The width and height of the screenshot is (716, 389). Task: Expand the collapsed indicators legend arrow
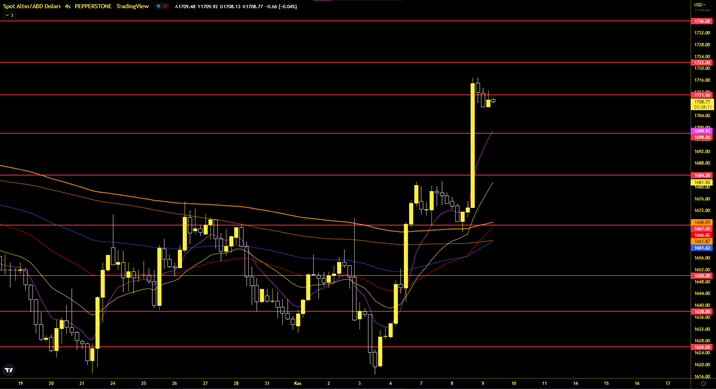[9, 15]
